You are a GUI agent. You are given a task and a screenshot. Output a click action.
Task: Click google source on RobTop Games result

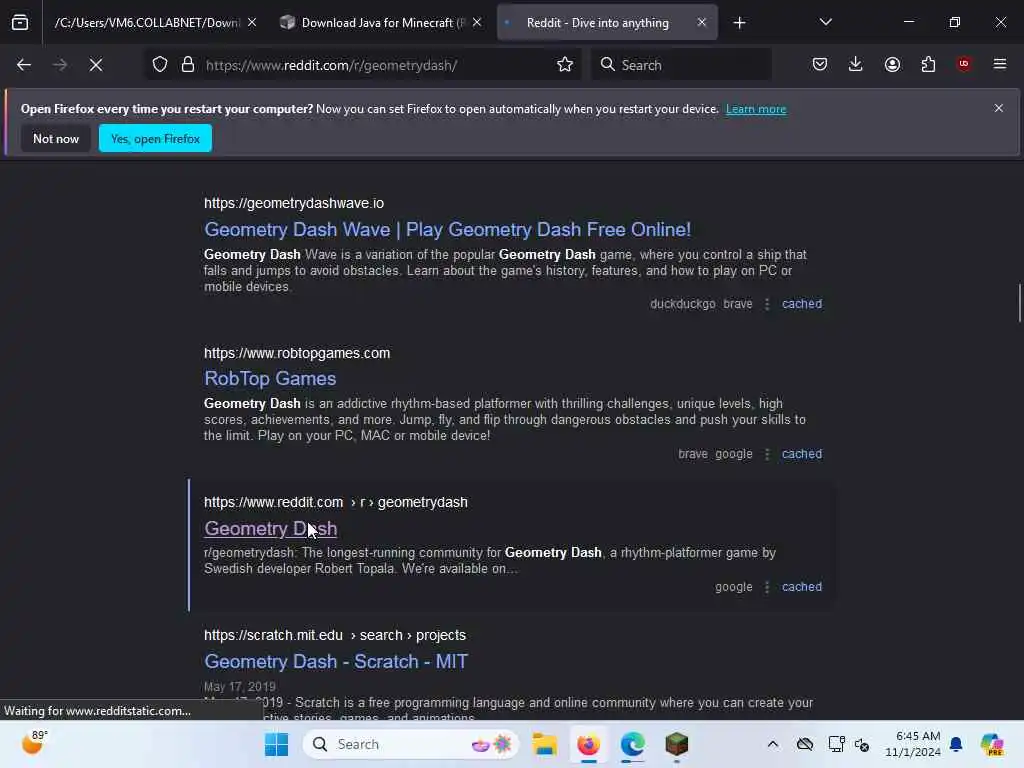[733, 454]
